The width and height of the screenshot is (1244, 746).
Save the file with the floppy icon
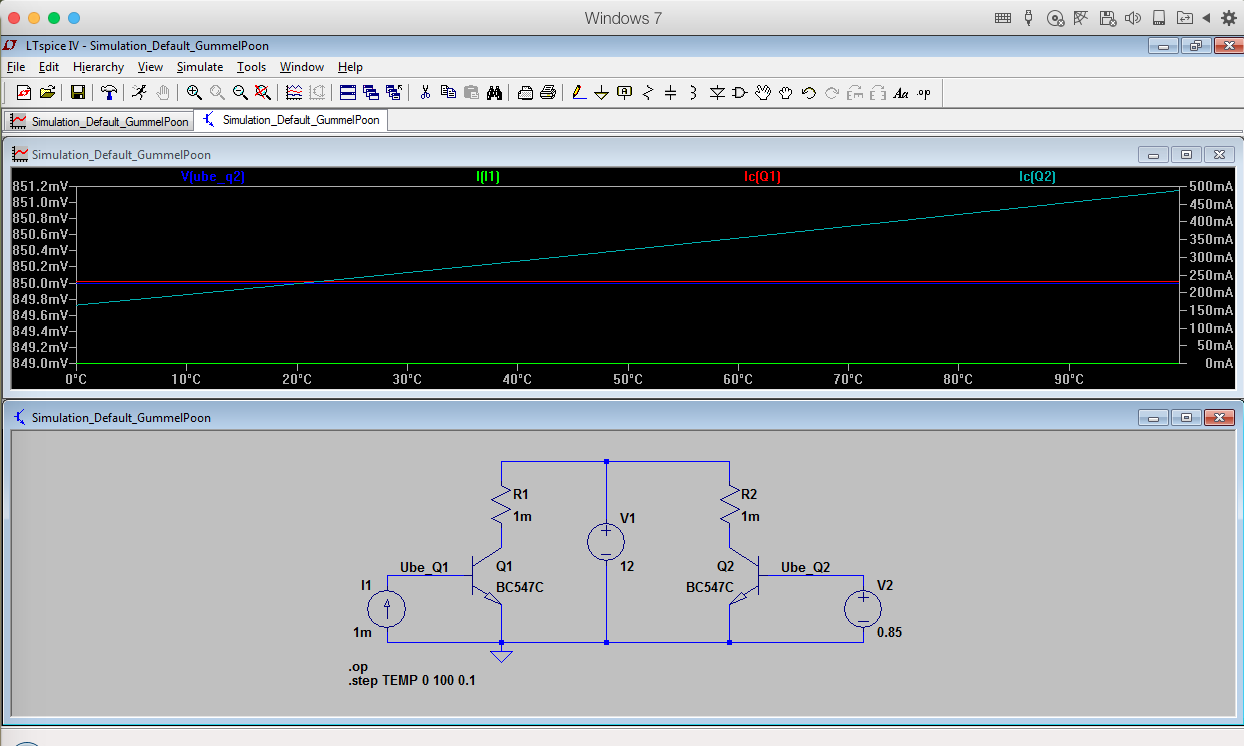click(77, 93)
